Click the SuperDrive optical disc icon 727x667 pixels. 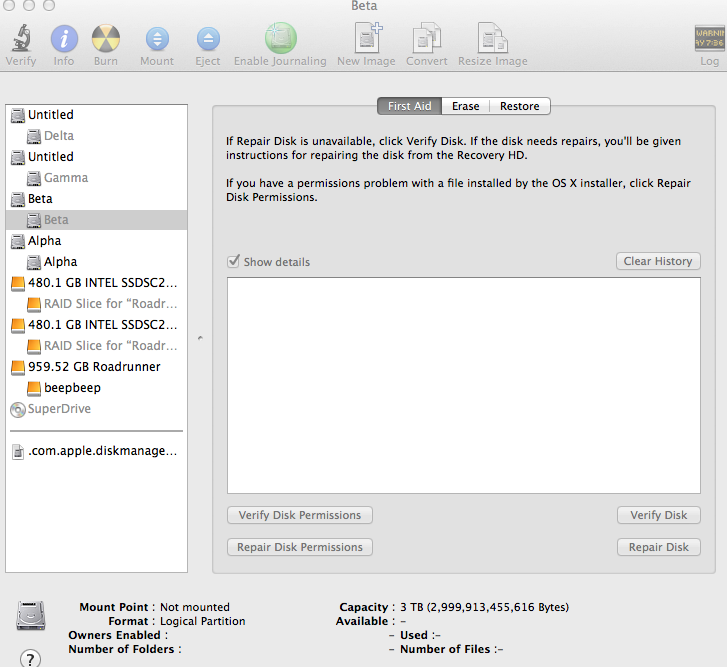18,410
